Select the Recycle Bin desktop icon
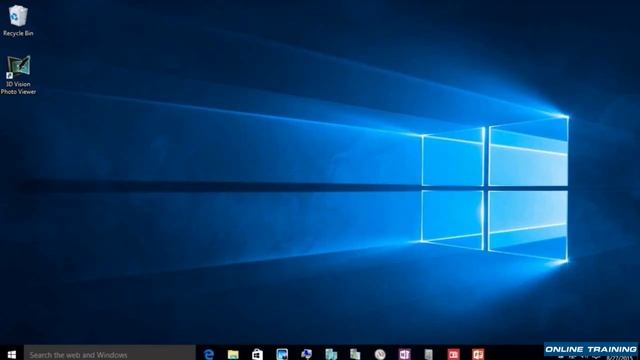Viewport: 640px width, 360px height. pyautogui.click(x=18, y=21)
